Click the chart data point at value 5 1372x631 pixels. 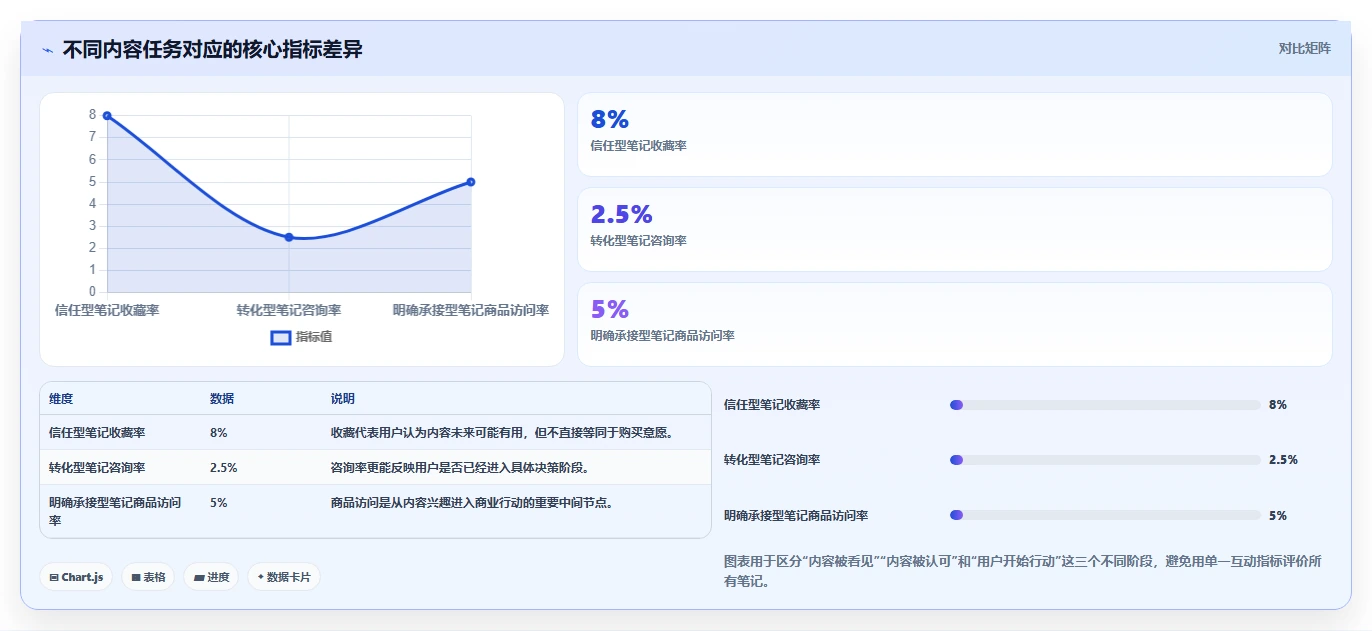coord(471,182)
